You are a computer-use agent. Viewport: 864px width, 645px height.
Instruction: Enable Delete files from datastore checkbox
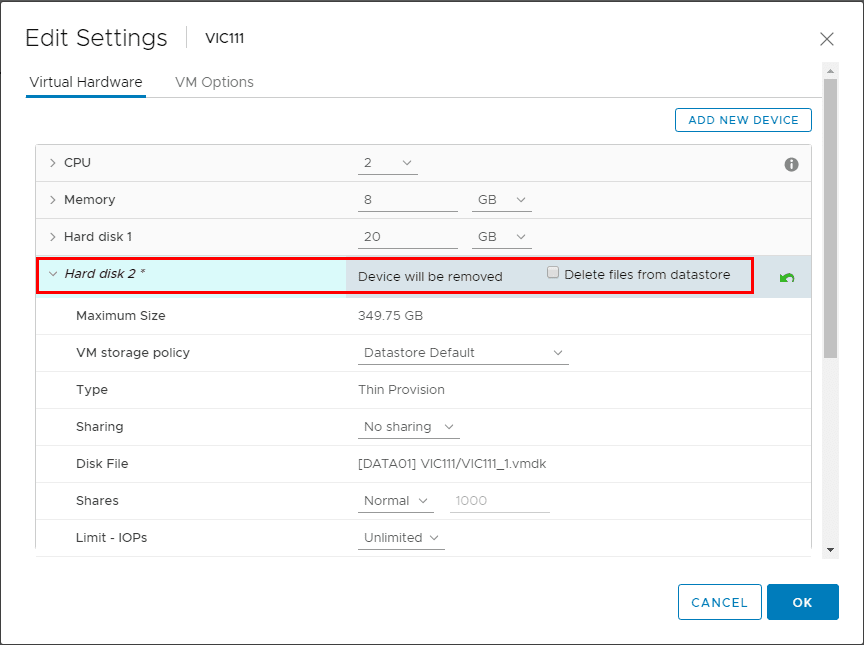pos(553,273)
